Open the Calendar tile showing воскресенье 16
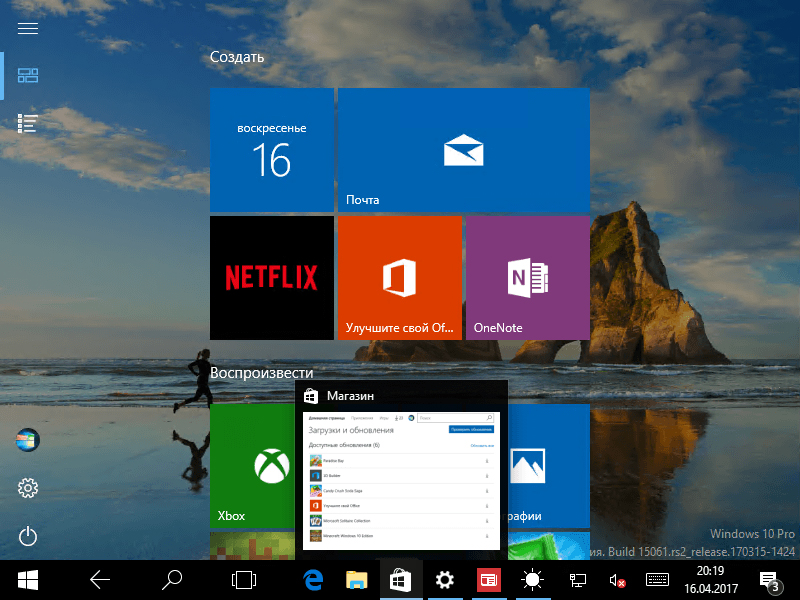The height and width of the screenshot is (600, 800). pos(272,150)
